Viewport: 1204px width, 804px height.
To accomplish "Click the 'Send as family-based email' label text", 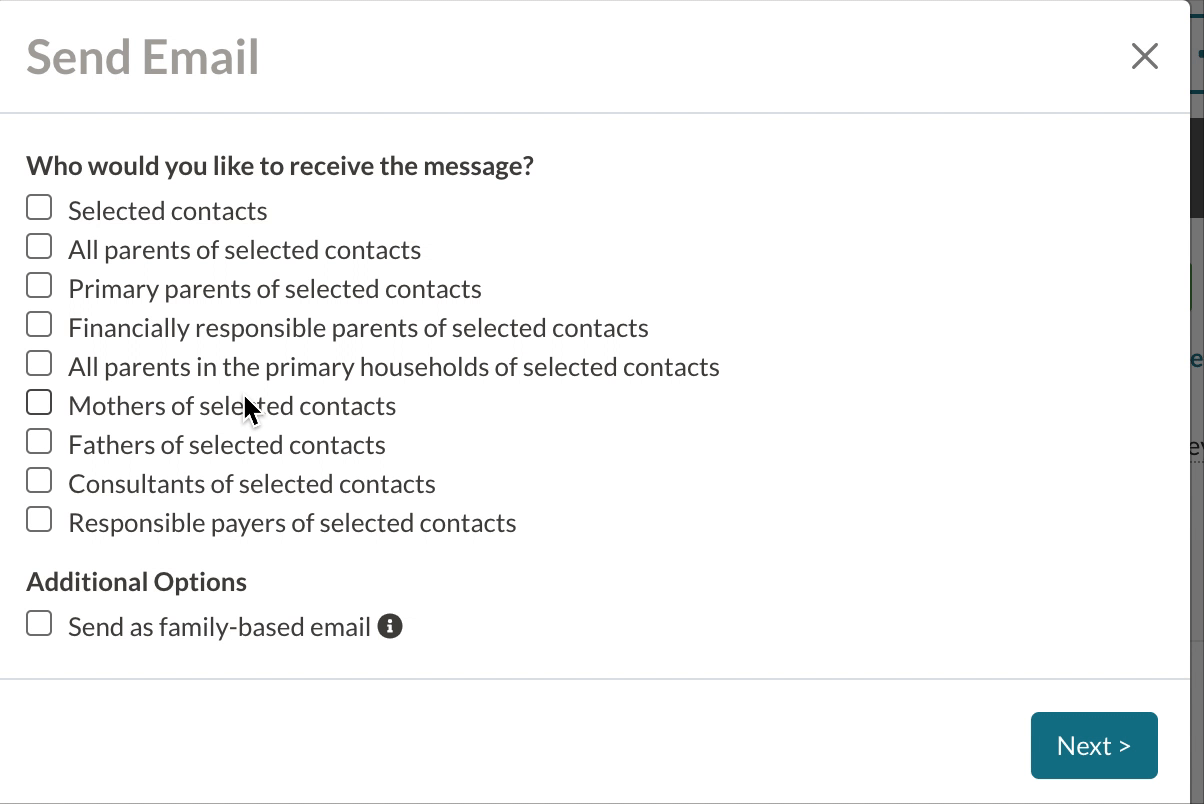I will [x=219, y=627].
